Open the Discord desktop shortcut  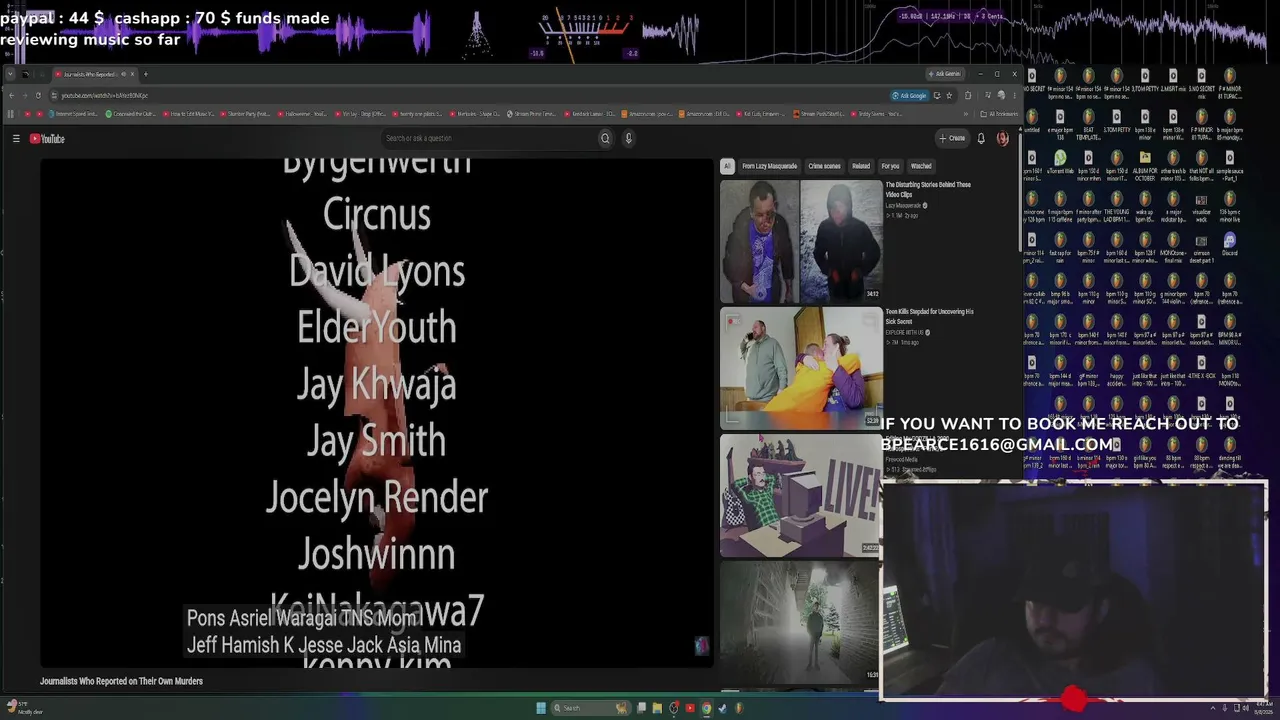click(x=1229, y=245)
